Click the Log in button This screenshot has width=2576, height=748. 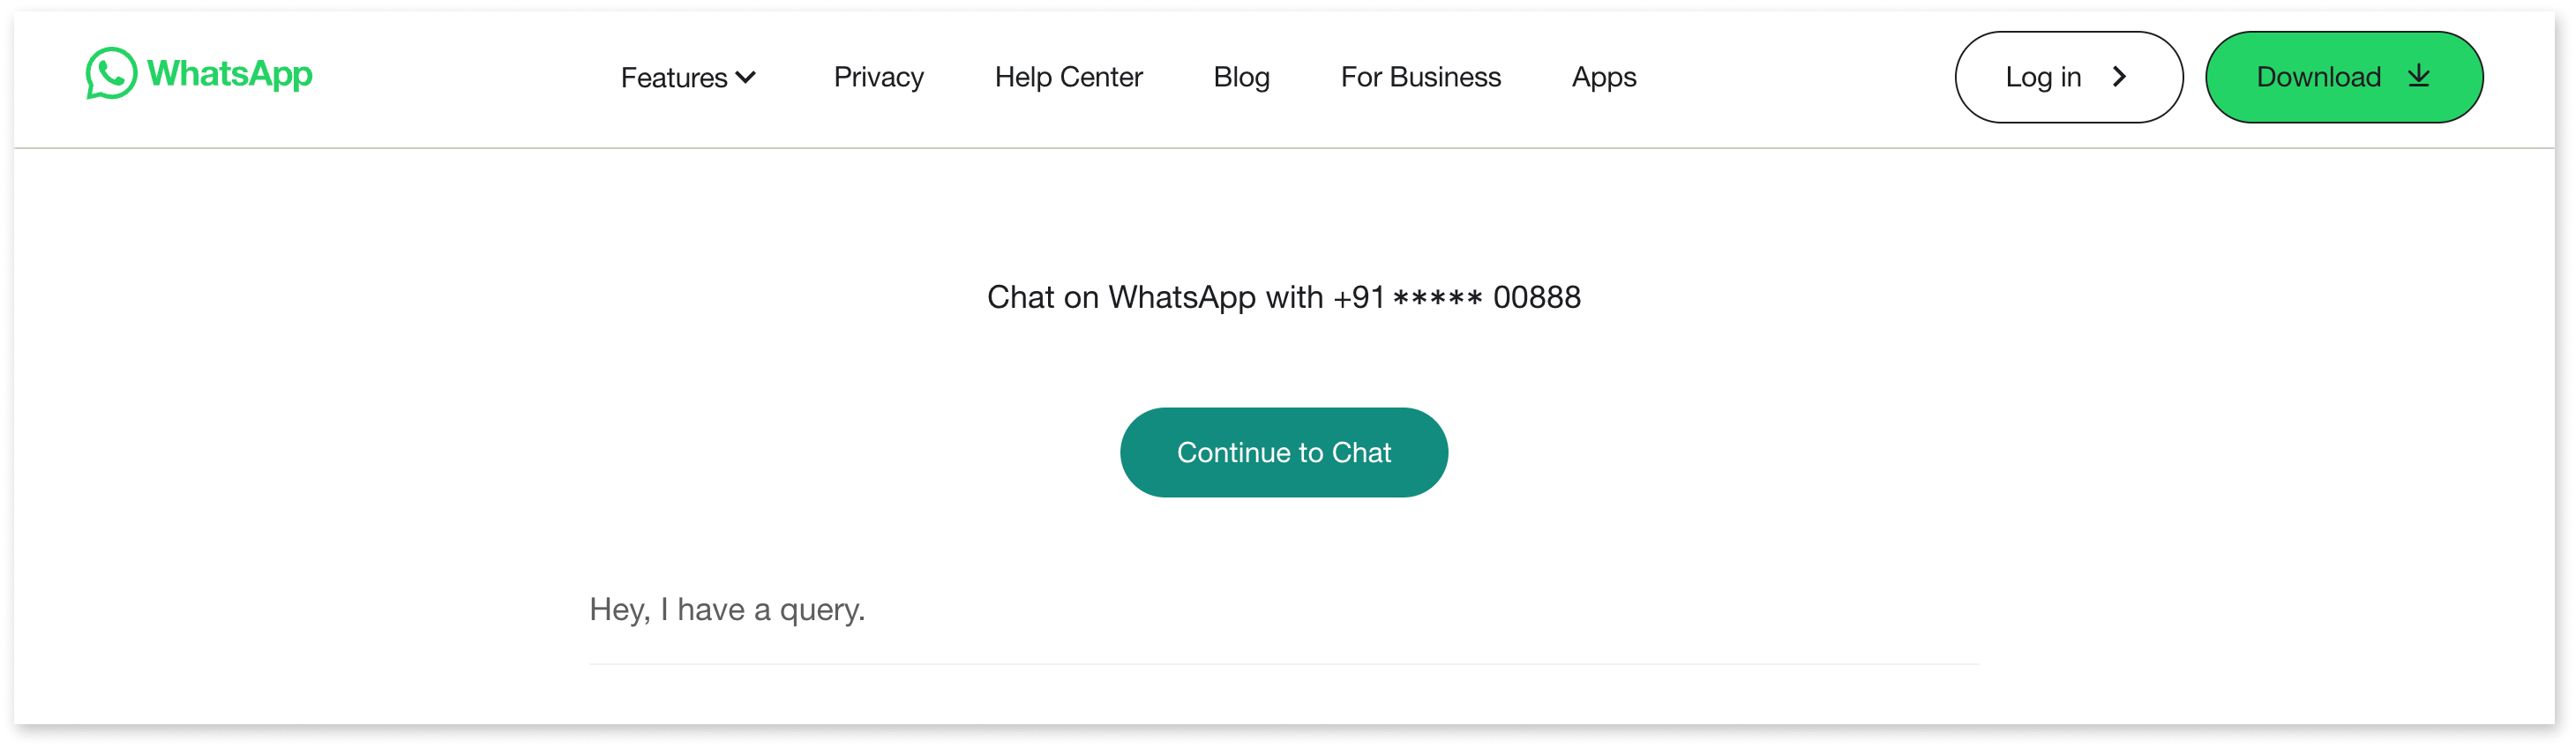coord(2068,77)
